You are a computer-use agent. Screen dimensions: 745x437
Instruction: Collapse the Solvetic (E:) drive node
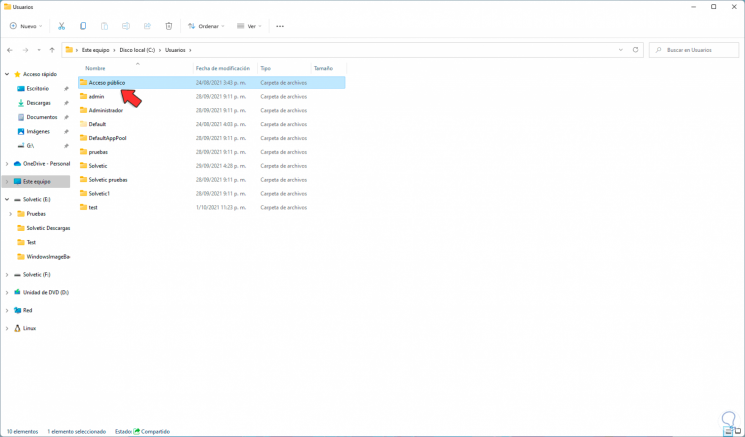point(7,200)
